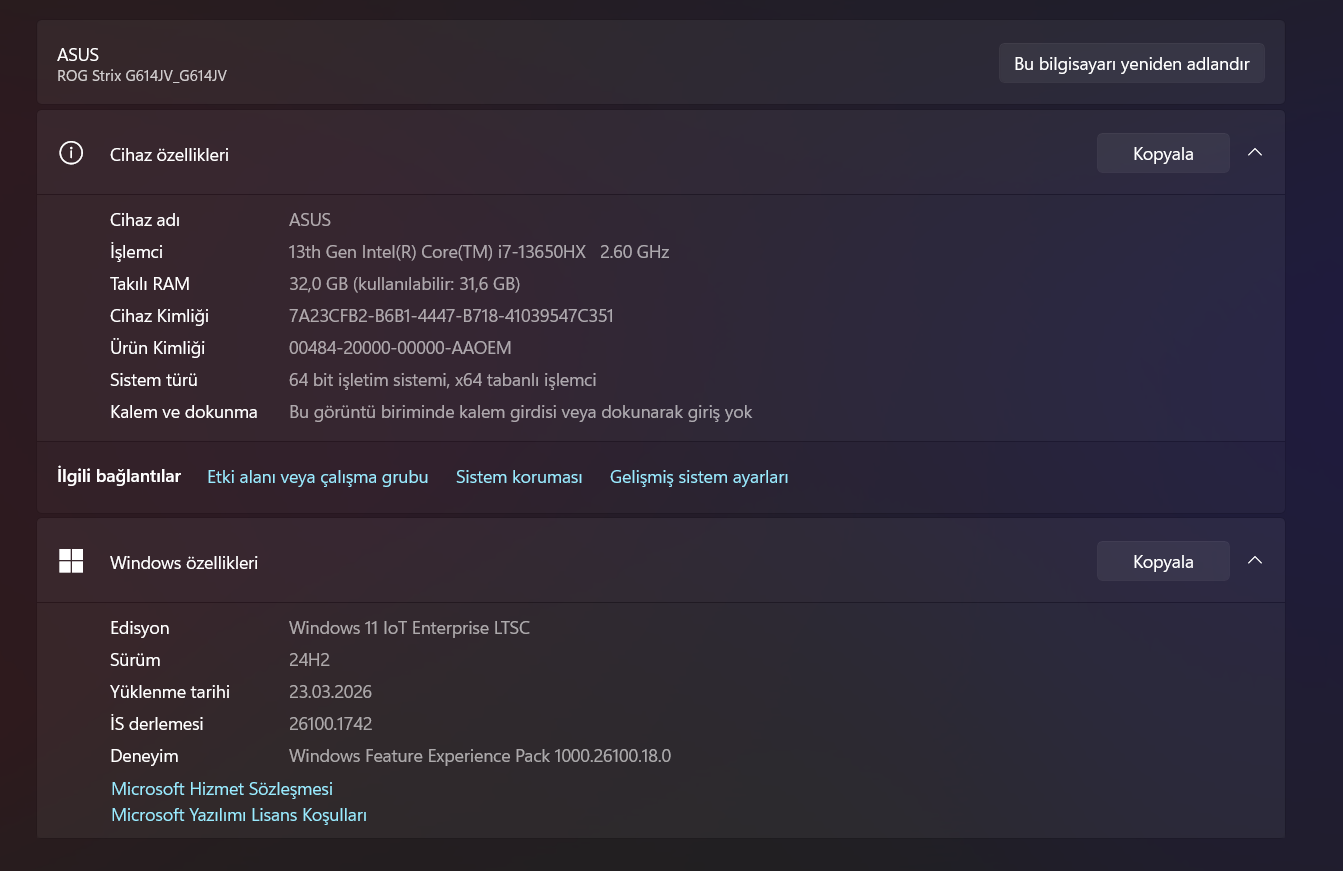Click the İS derlemesi label

[x=157, y=724]
